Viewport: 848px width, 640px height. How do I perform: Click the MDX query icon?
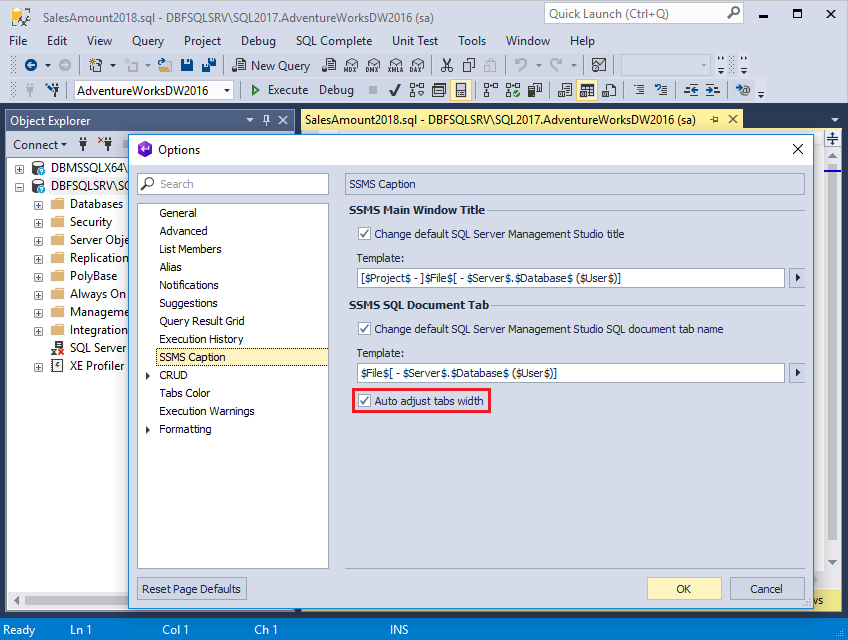click(351, 65)
